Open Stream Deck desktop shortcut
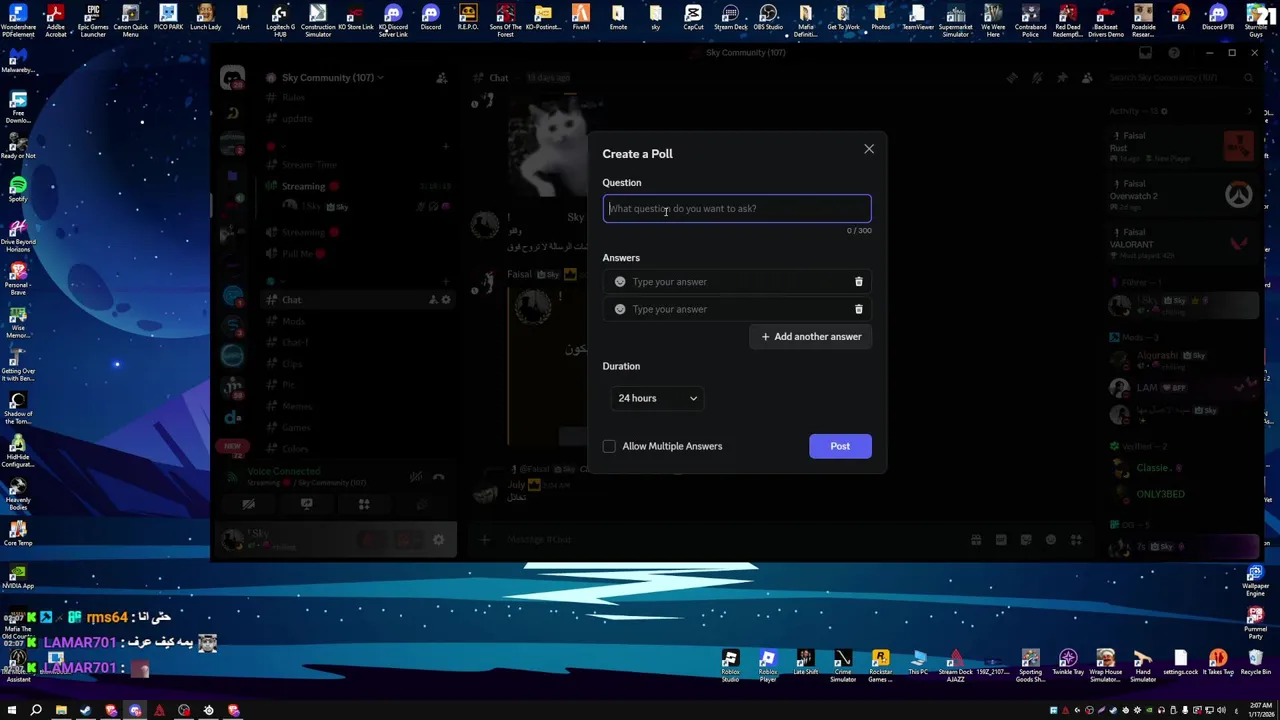Screen dimensions: 1280x720 tap(730, 17)
